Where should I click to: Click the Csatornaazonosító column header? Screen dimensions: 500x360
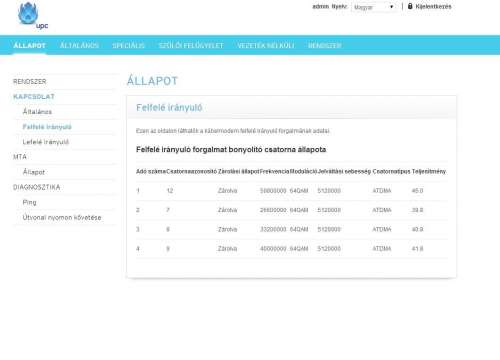coord(191,171)
